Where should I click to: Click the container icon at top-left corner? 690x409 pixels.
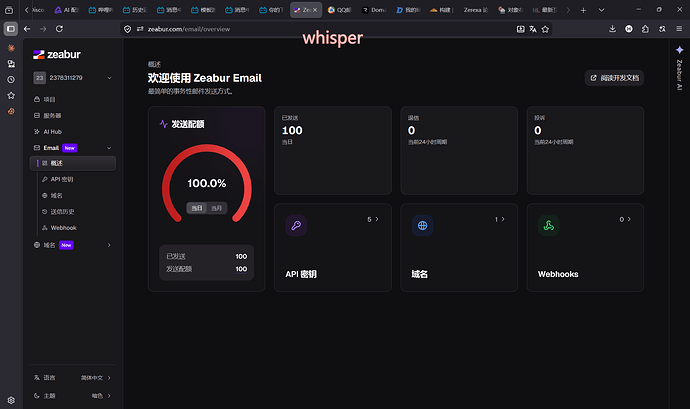(x=9, y=10)
